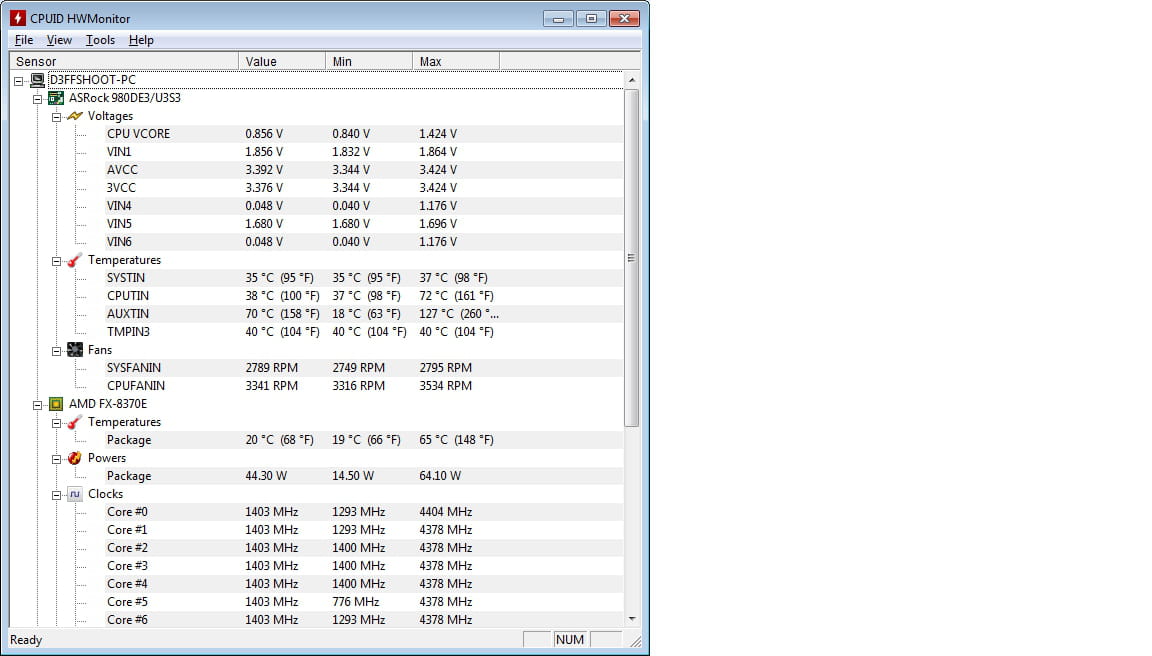Click the vertical scrollbar thumb
The width and height of the screenshot is (1152, 656).
coord(632,258)
